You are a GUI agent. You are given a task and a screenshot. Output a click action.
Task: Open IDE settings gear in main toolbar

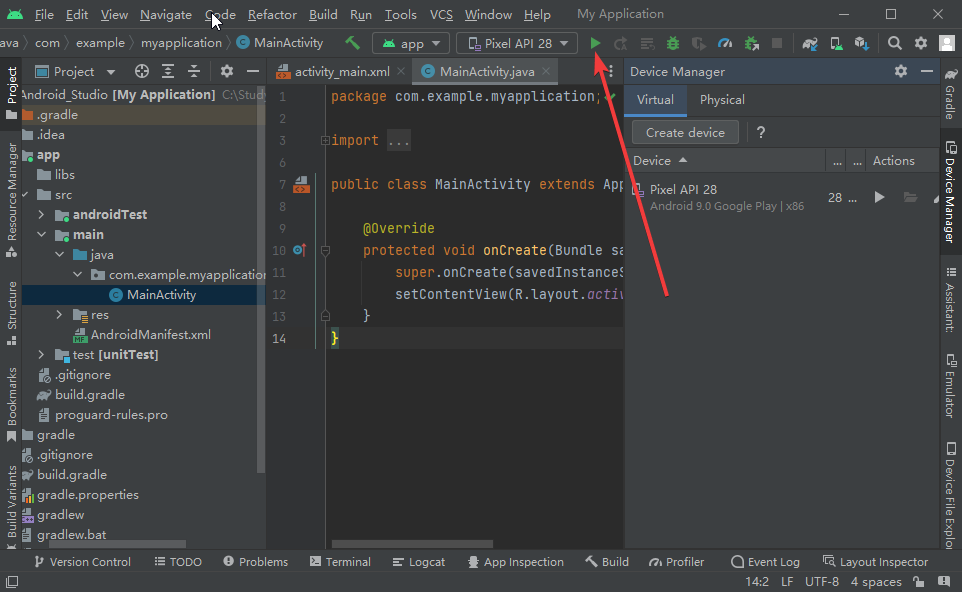(x=921, y=43)
